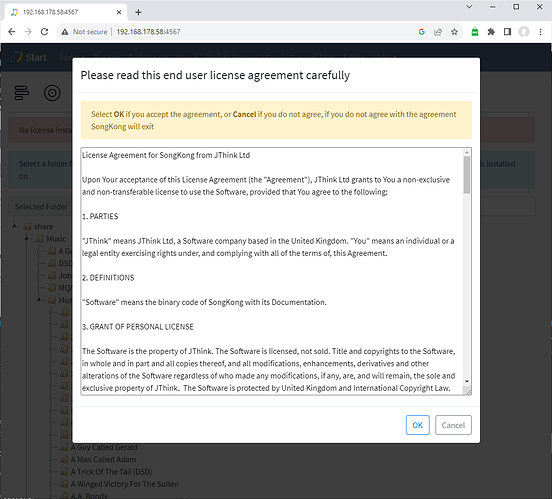Click the Google icon in address bar

pos(421,32)
